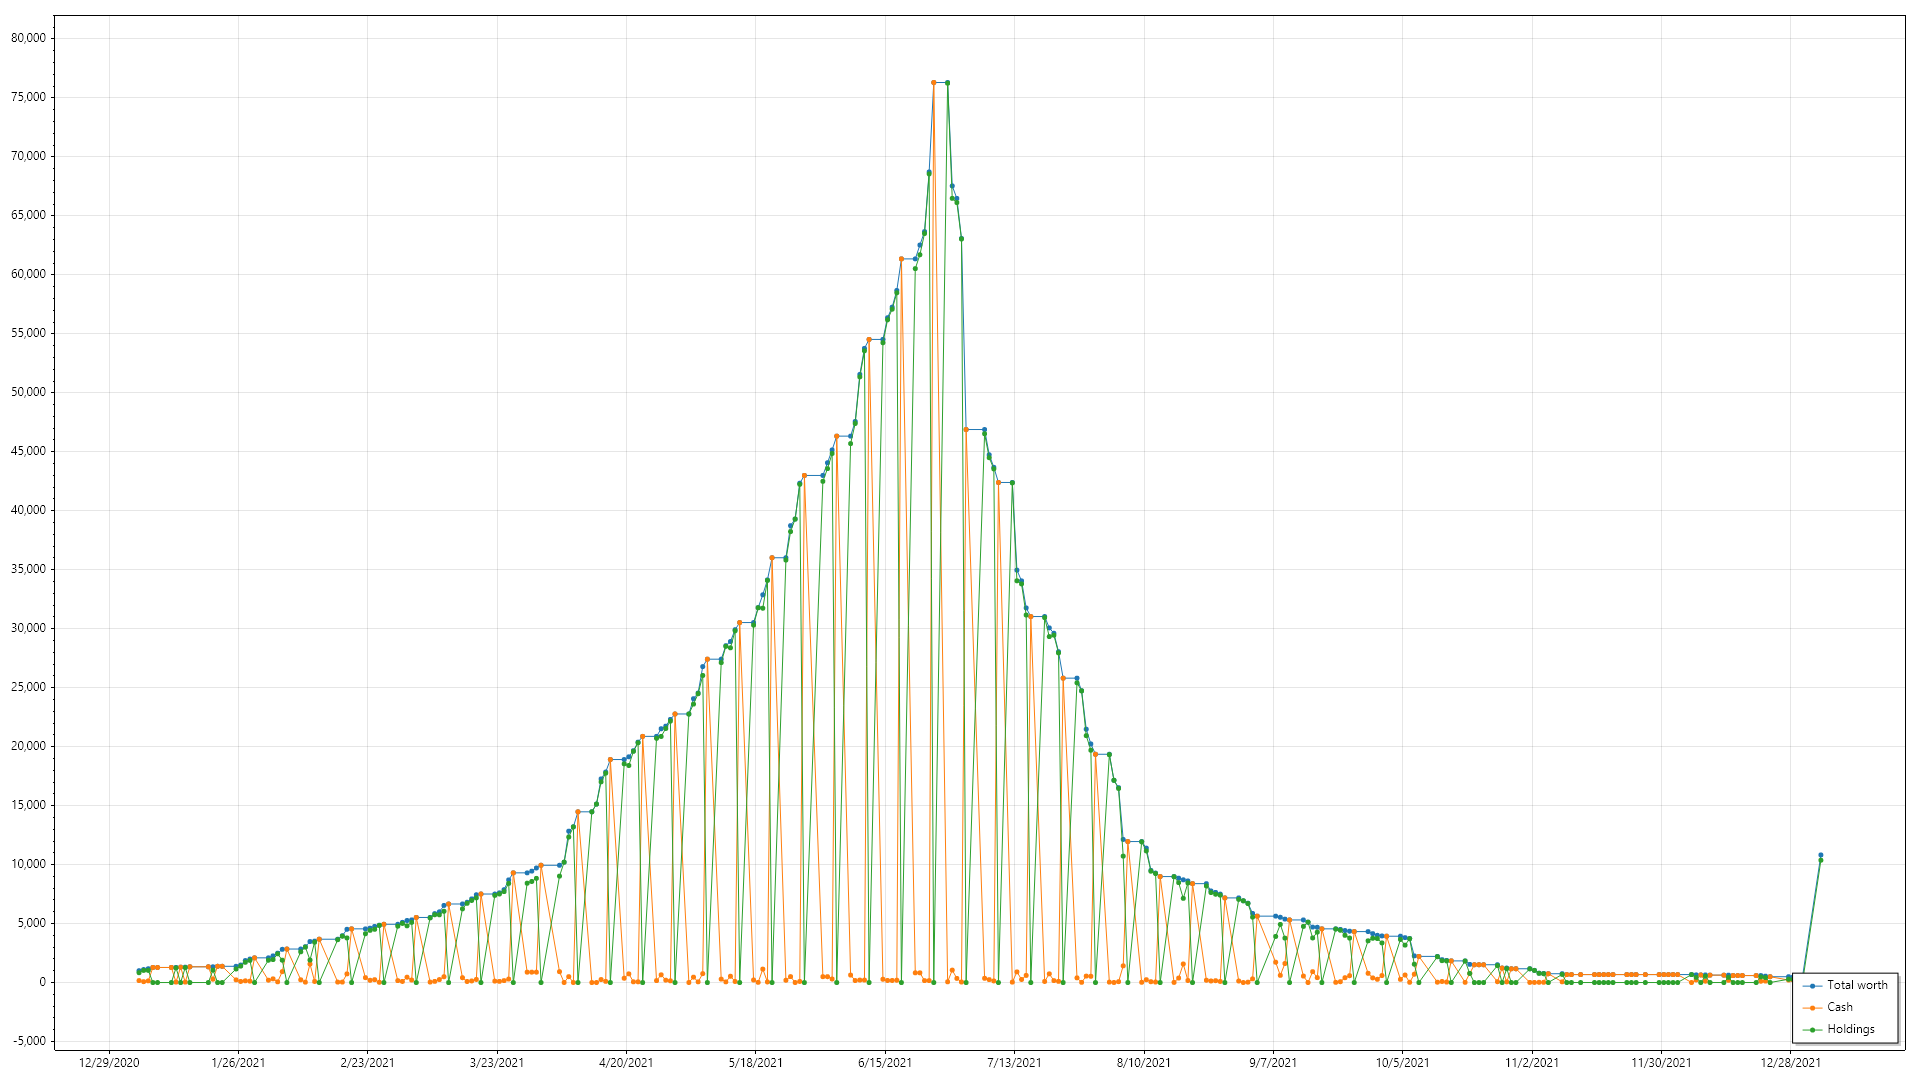Viewport: 1920px width, 1080px height.
Task: Click the green Holdings legend marker
Action: (1812, 1030)
